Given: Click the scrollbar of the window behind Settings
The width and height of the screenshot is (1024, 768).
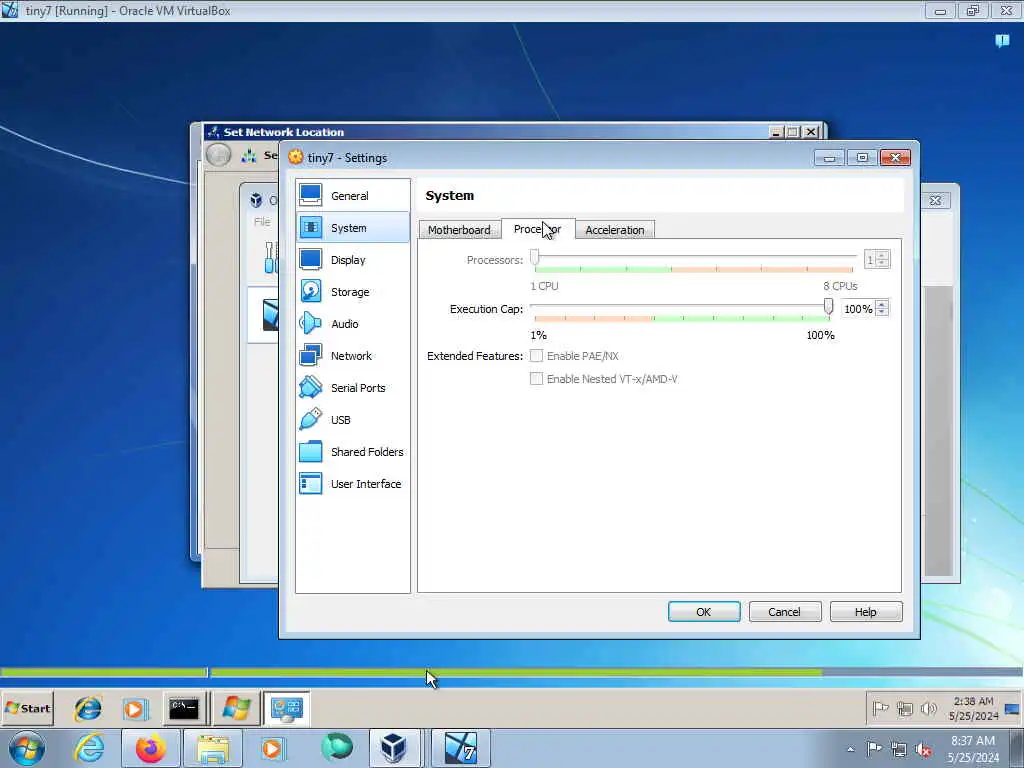Looking at the screenshot, I should click(x=939, y=431).
